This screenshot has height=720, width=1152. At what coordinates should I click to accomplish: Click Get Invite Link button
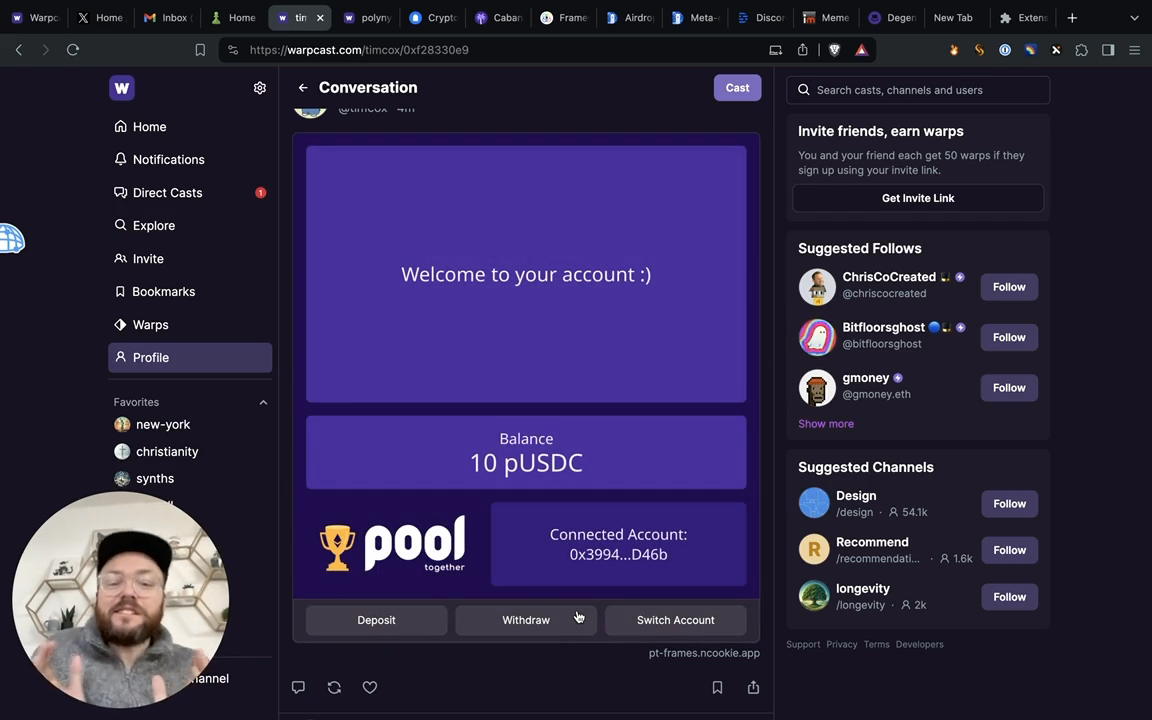[x=918, y=198]
